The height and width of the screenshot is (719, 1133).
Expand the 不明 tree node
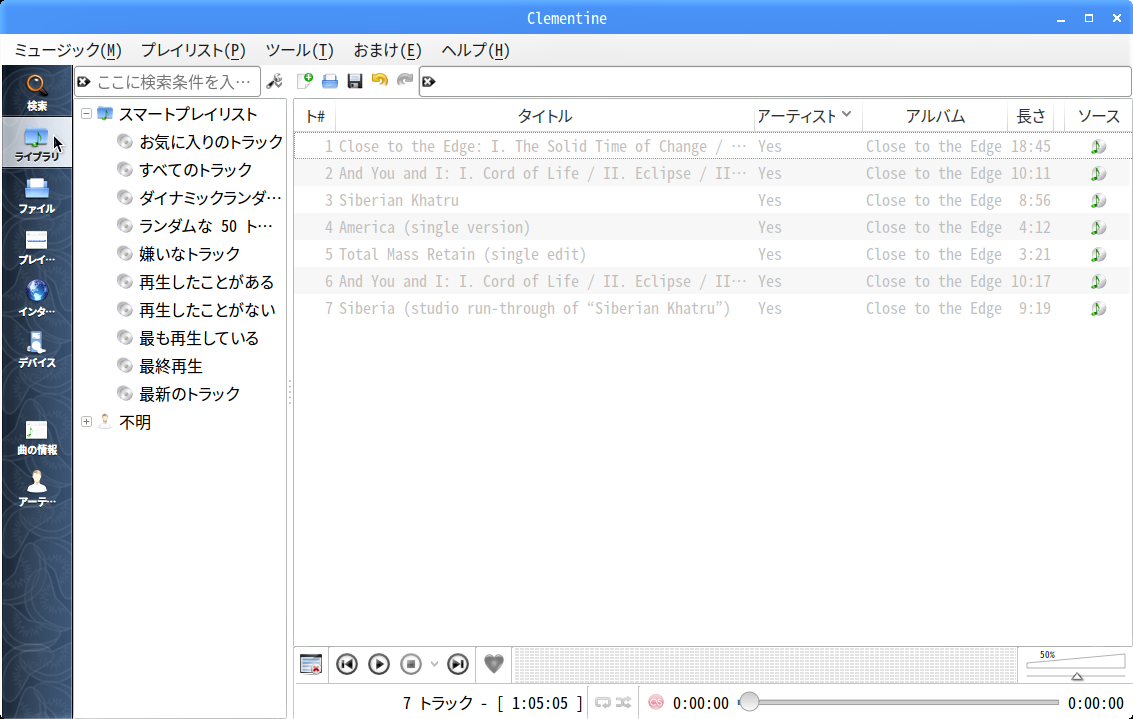tap(86, 421)
